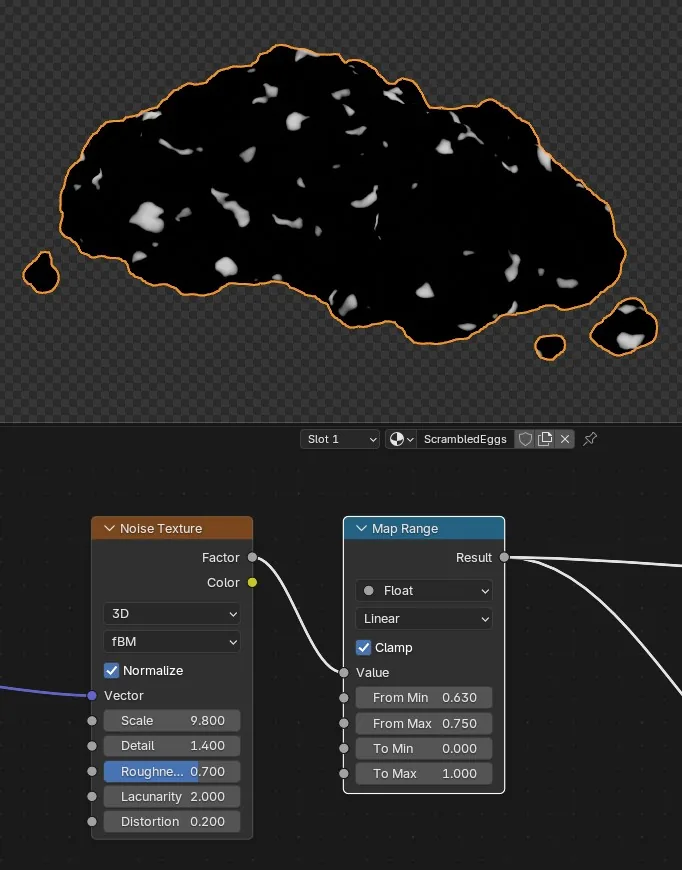The height and width of the screenshot is (870, 682).
Task: Collapse the Noise Texture node
Action: click(109, 528)
